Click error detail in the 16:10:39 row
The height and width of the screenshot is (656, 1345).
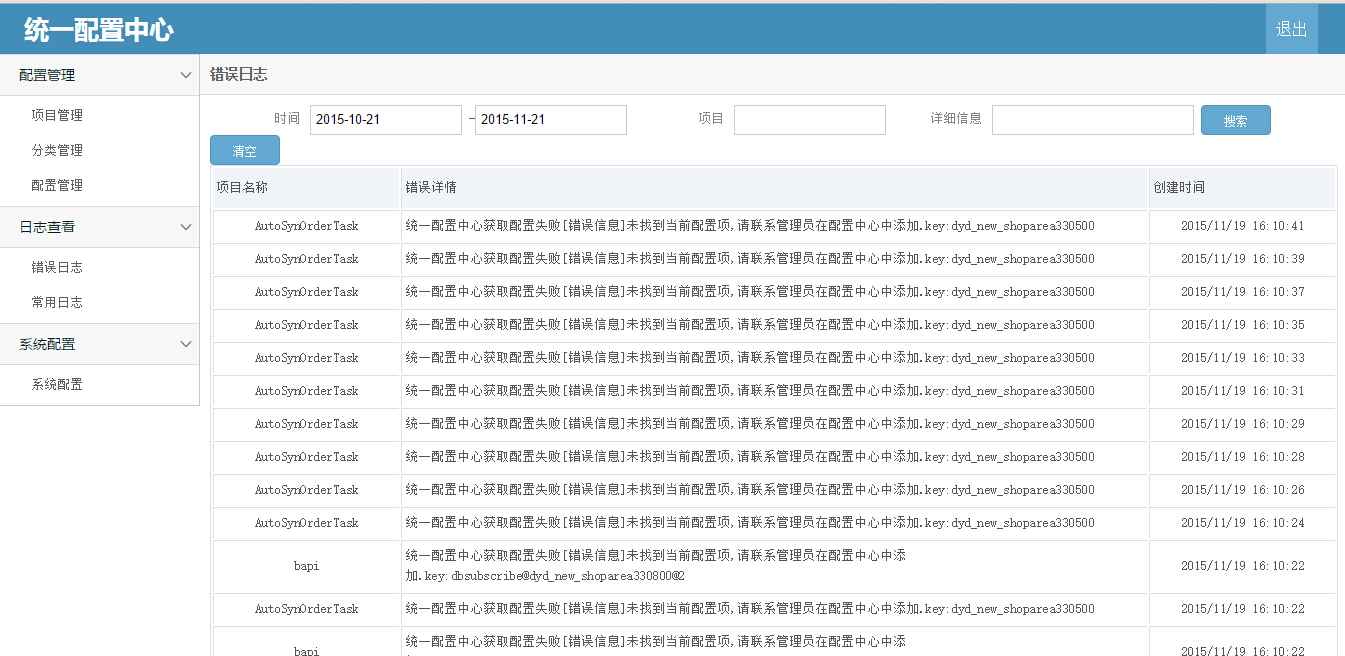point(750,259)
